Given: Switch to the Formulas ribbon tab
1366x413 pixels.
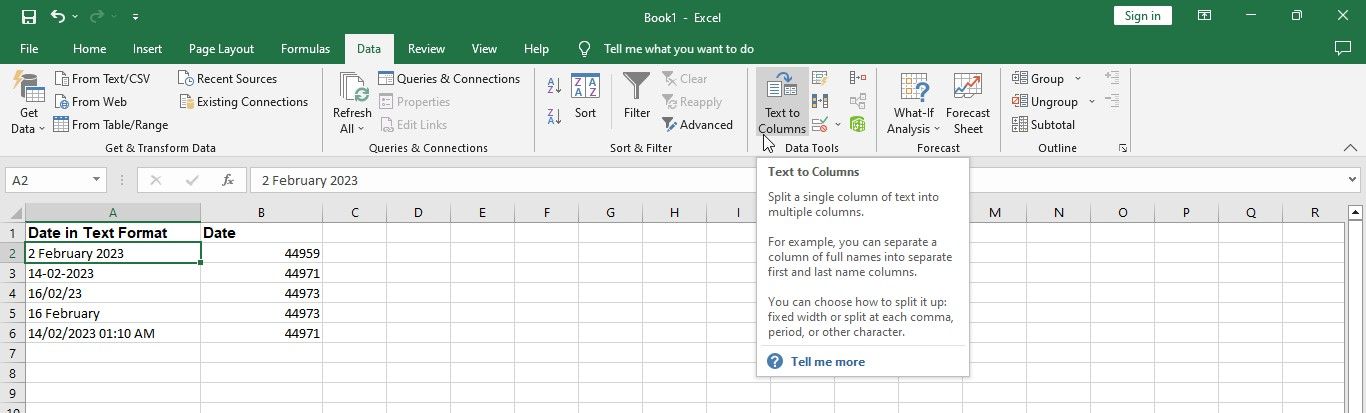Looking at the screenshot, I should tap(305, 49).
